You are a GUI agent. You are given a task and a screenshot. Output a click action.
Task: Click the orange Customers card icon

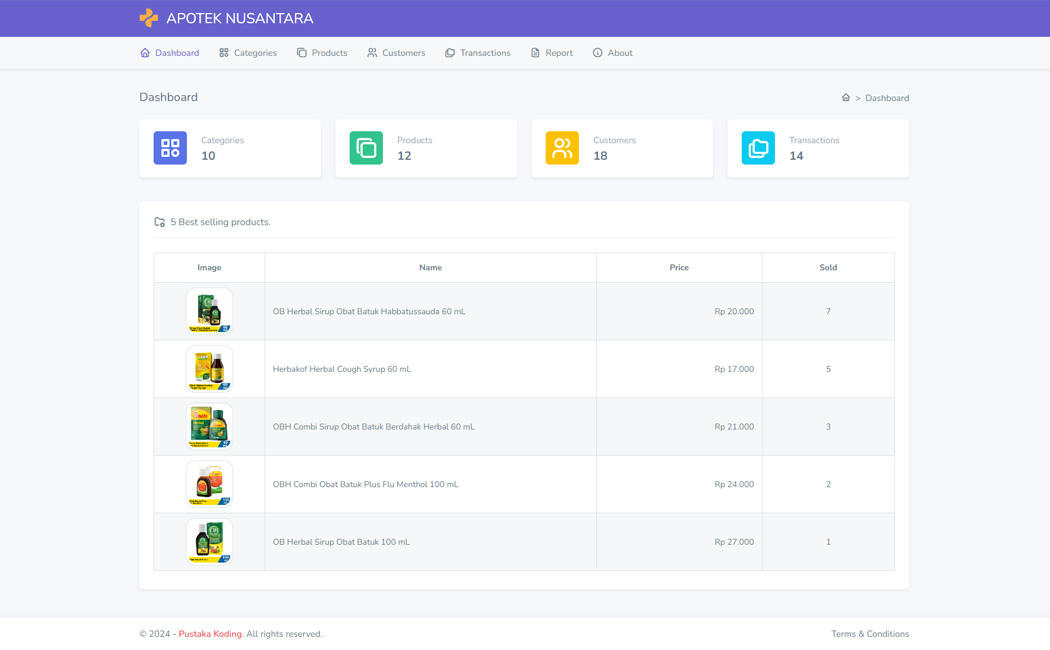click(x=561, y=147)
